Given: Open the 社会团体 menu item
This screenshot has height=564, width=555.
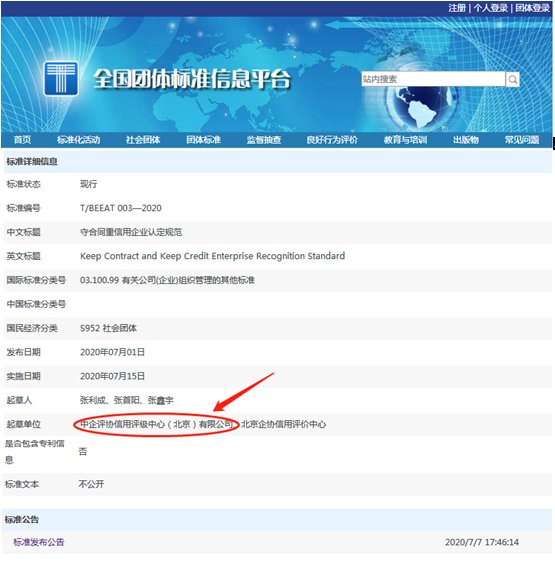Looking at the screenshot, I should coord(143,140).
